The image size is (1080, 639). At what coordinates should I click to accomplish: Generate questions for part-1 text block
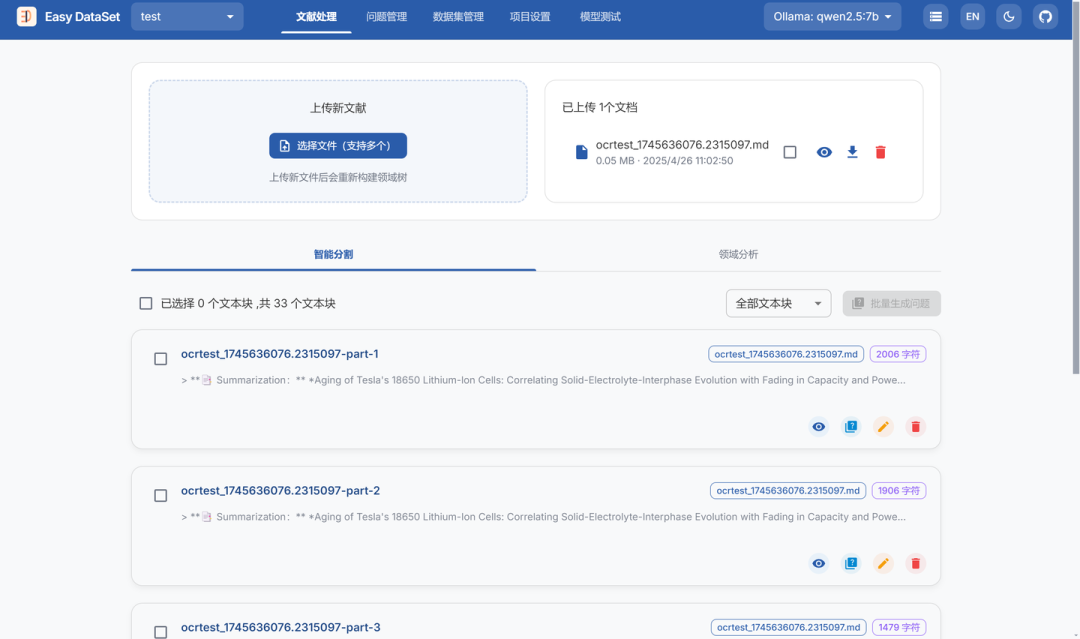[851, 427]
